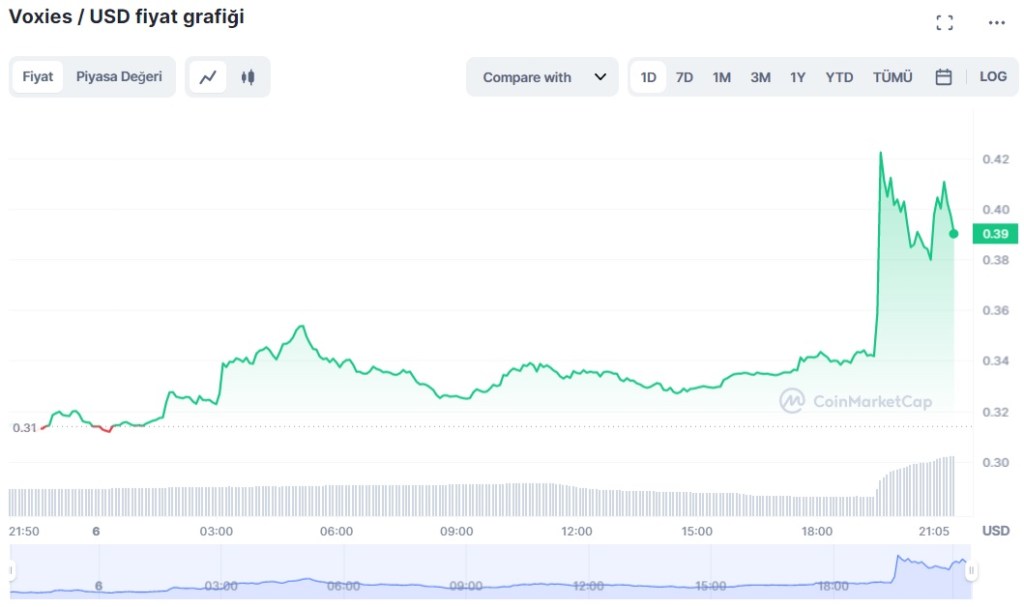This screenshot has width=1024, height=607.
Task: Grab the right range slider handle
Action: (971, 570)
